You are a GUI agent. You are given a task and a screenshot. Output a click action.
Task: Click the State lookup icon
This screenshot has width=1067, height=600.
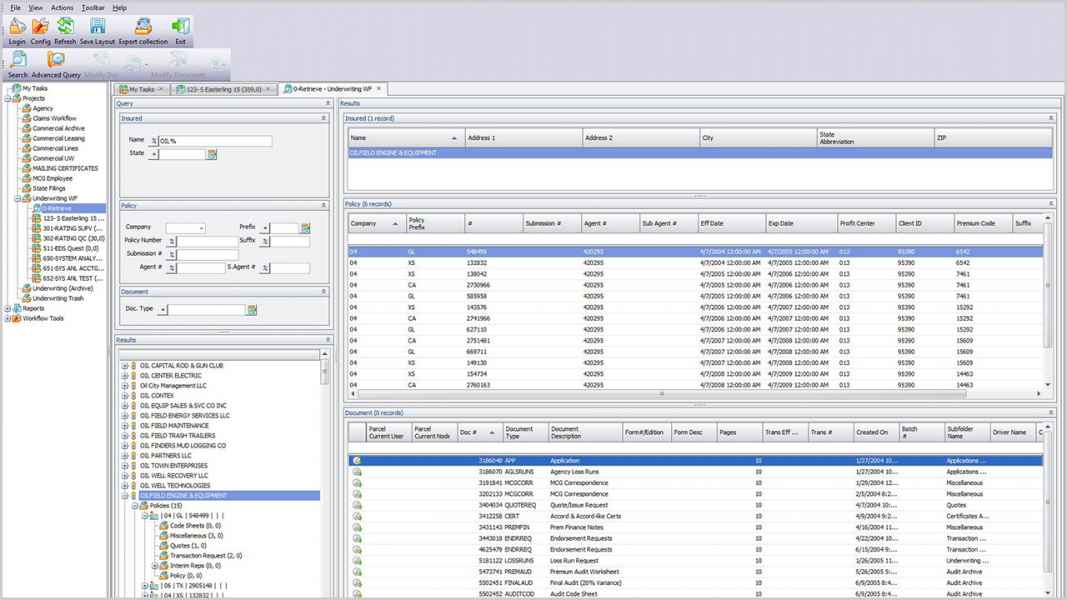pyautogui.click(x=212, y=154)
